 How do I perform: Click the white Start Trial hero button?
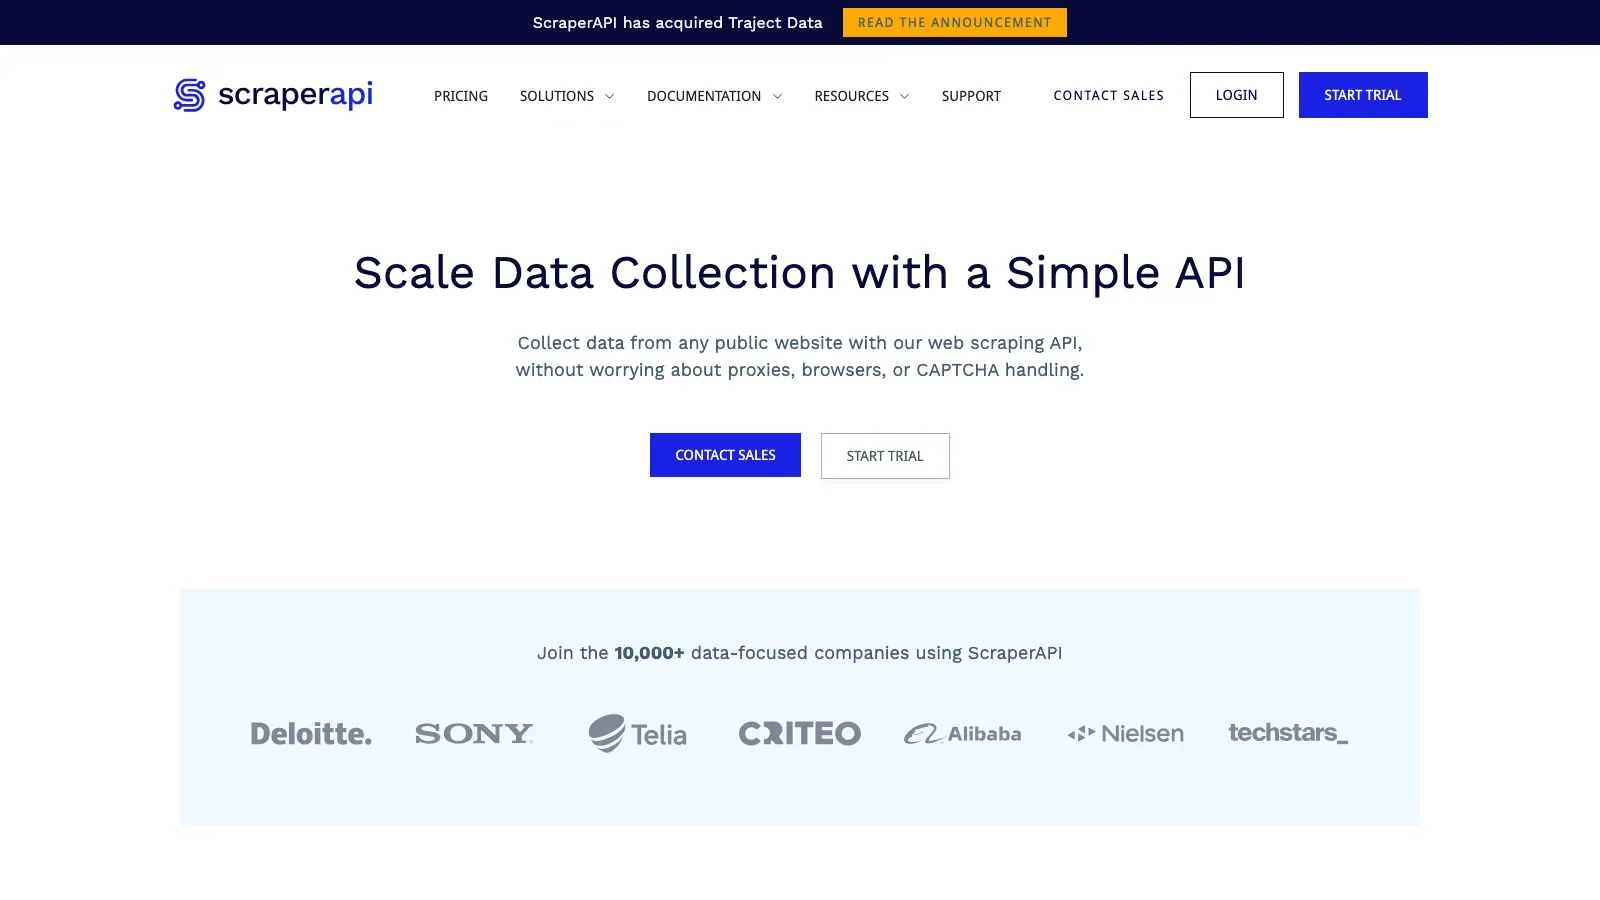(x=885, y=456)
